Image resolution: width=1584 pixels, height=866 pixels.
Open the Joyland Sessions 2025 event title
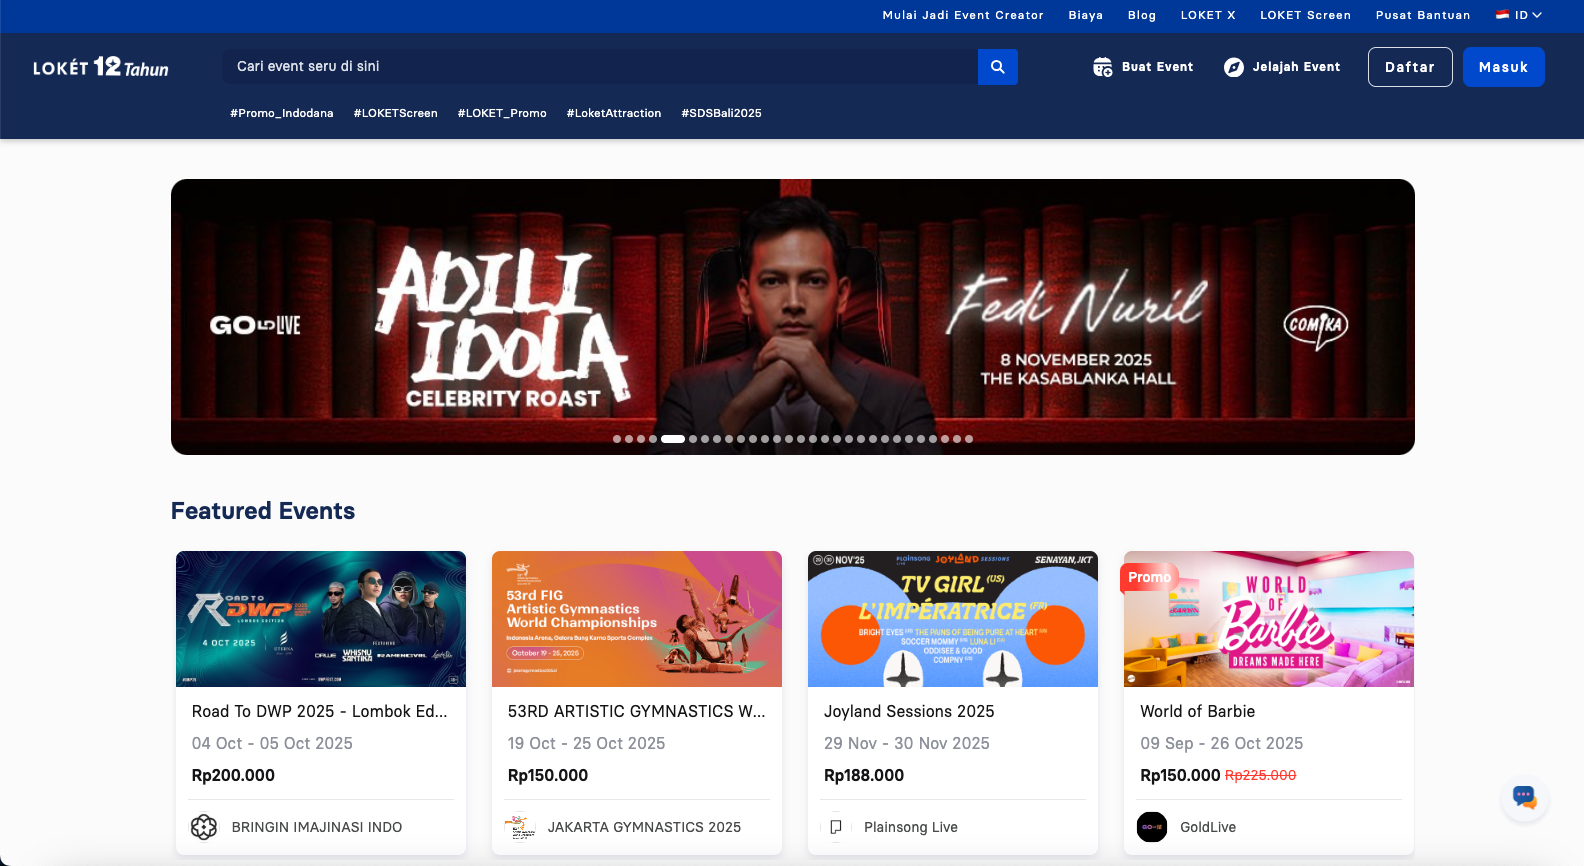909,711
